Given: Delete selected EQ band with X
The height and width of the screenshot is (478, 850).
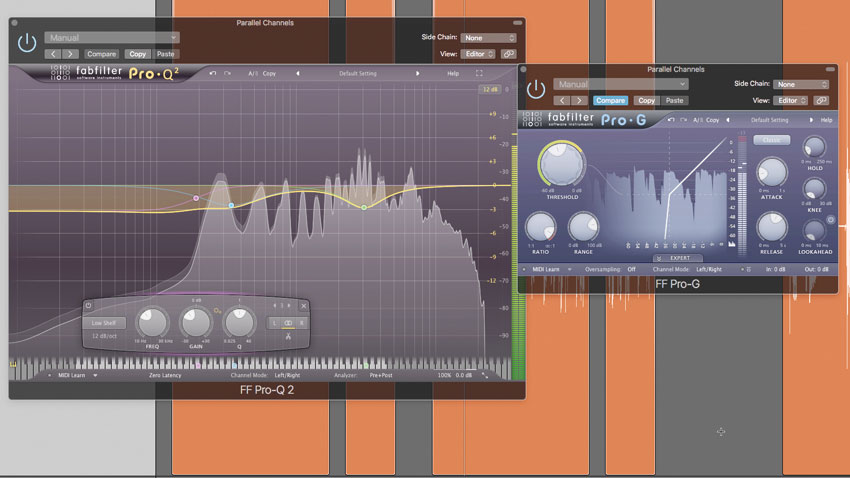Looking at the screenshot, I should 304,306.
